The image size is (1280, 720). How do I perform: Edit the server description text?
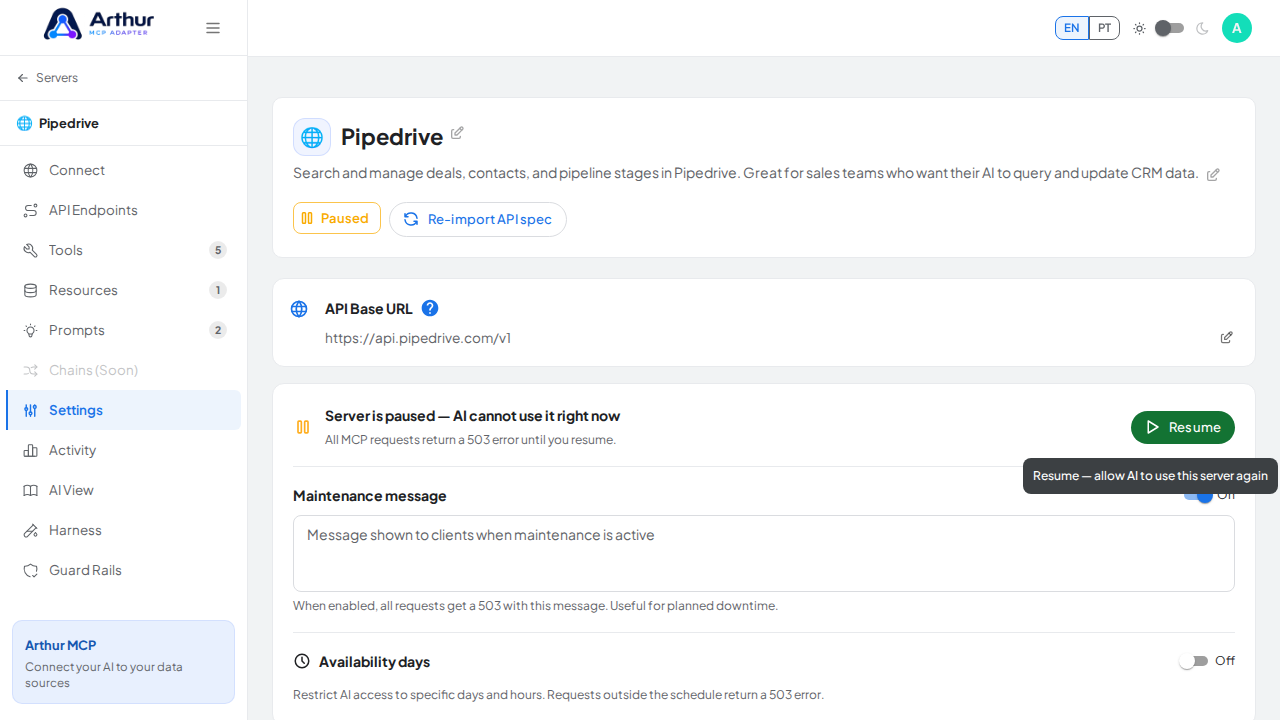pyautogui.click(x=1213, y=174)
